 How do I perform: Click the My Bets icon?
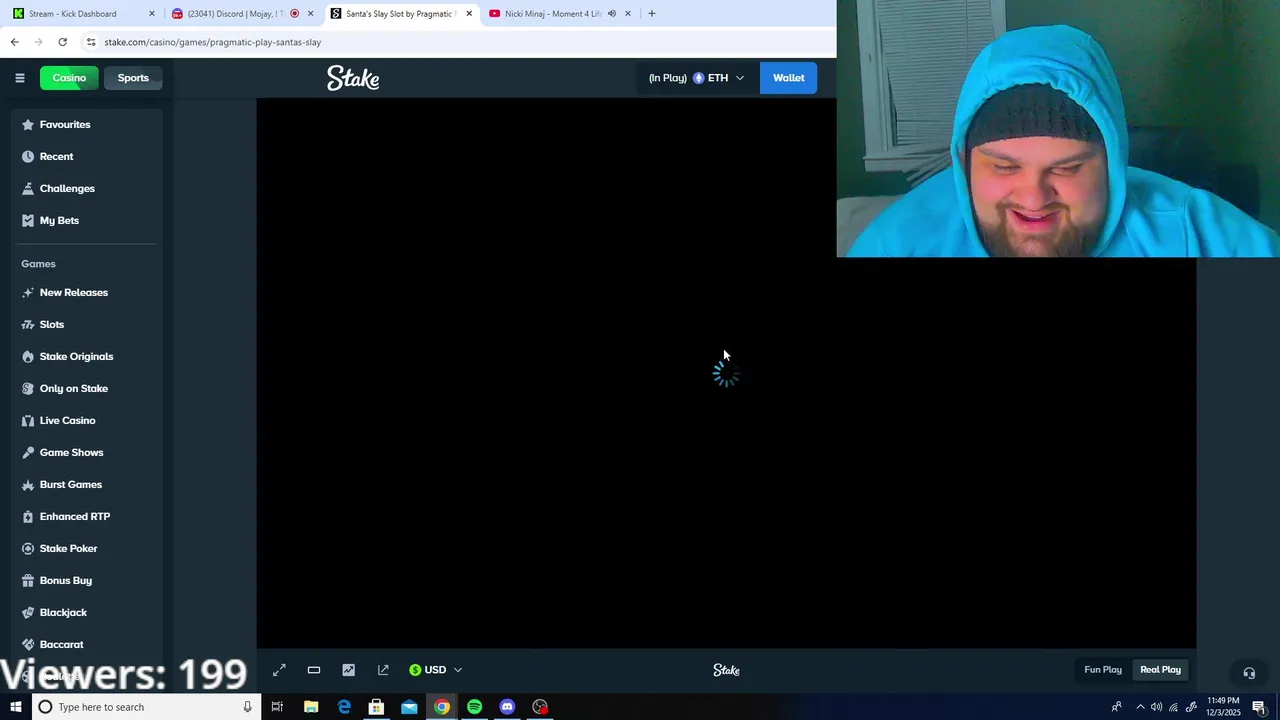click(x=28, y=221)
